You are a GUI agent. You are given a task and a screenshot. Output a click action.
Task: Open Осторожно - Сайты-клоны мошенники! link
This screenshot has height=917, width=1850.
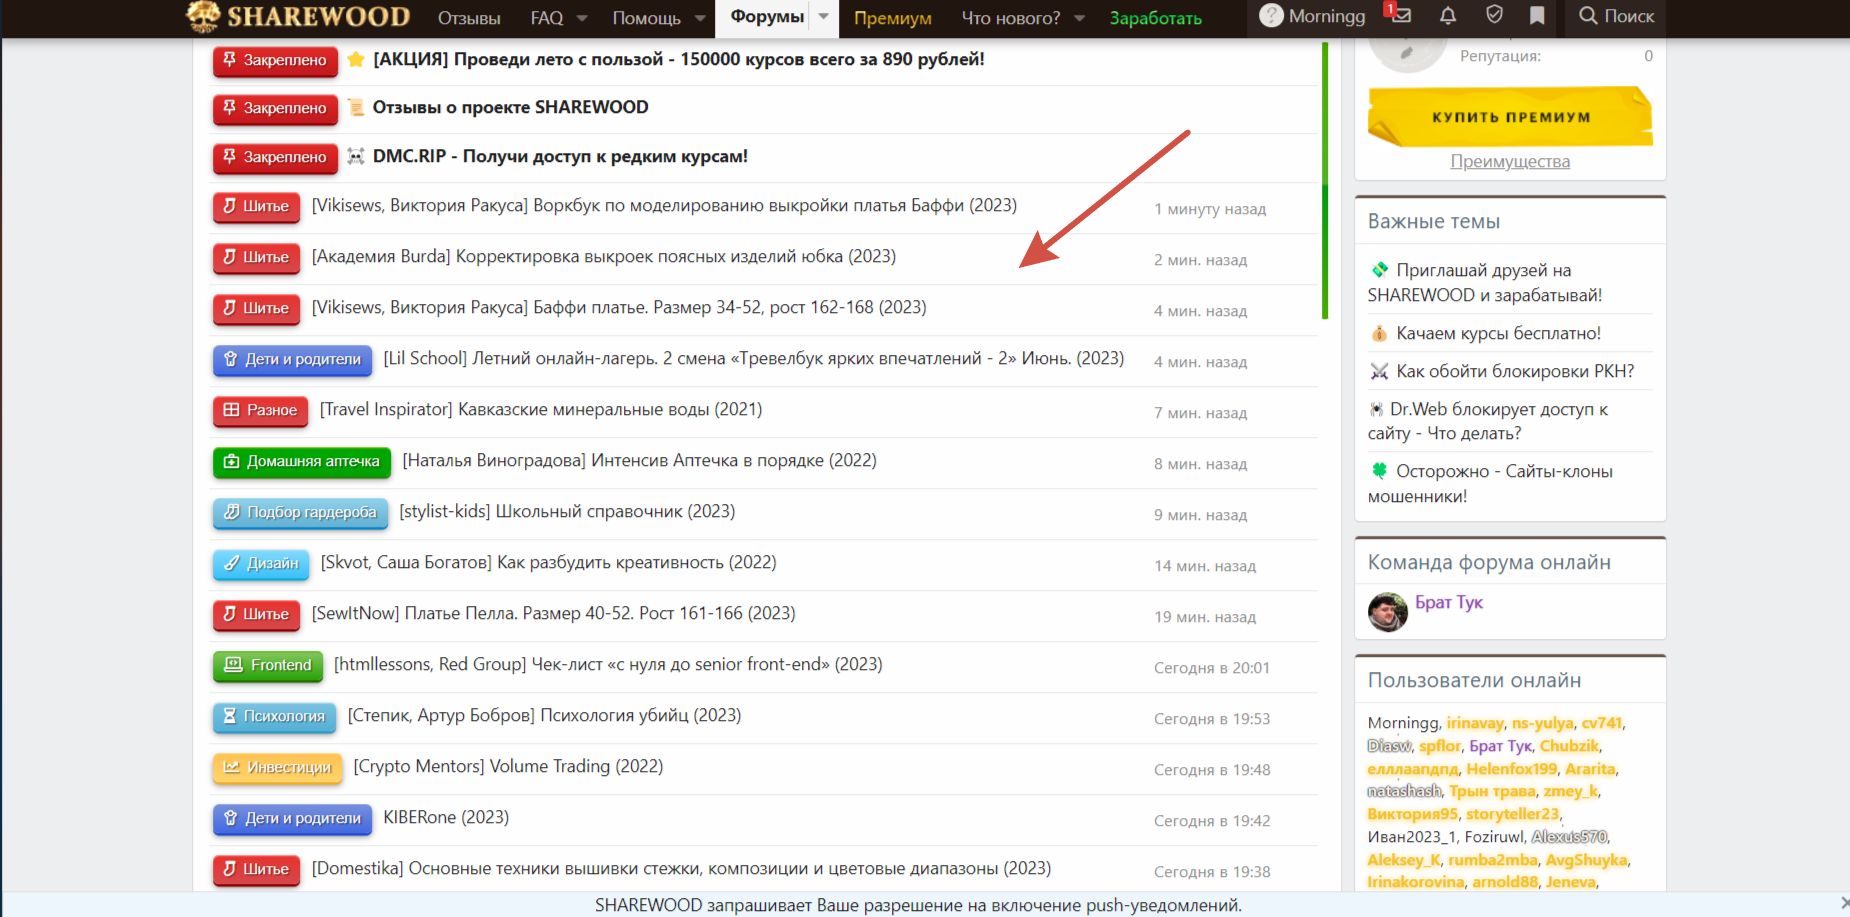(x=1490, y=484)
